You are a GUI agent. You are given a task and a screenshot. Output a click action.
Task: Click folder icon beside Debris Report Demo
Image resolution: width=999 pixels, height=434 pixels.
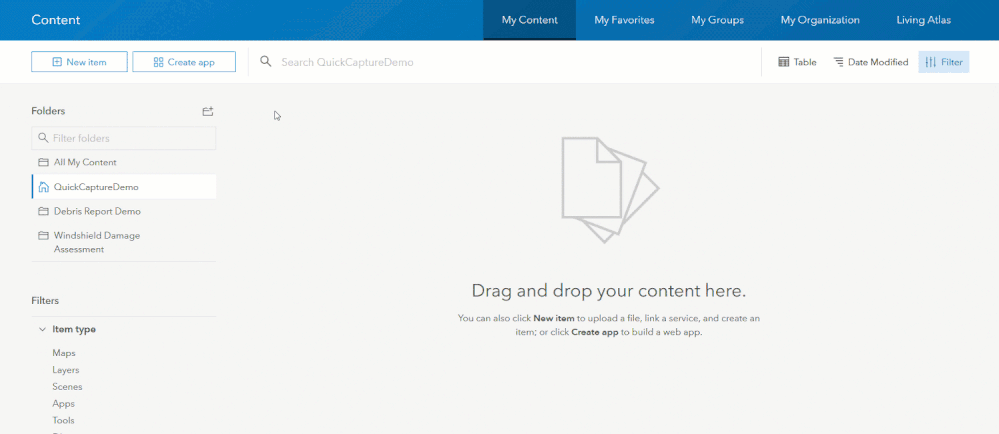click(43, 211)
